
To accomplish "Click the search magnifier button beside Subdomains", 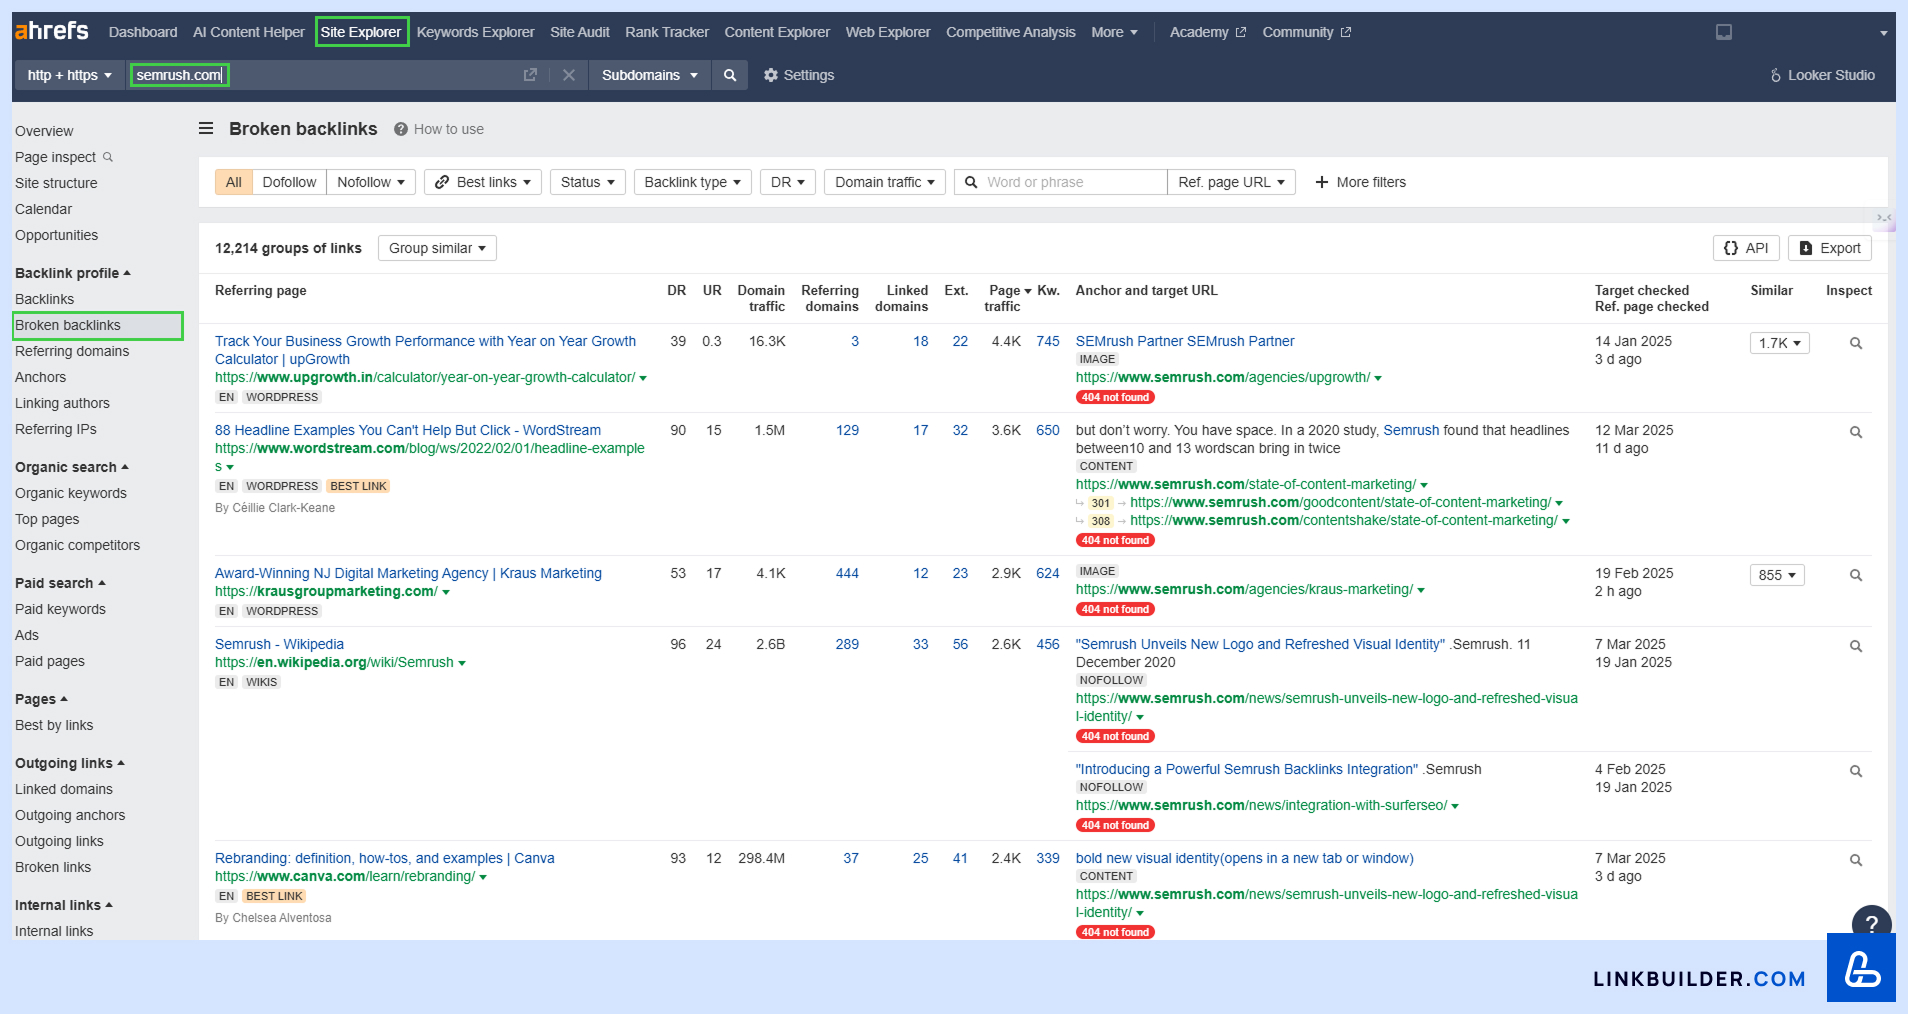I will point(730,75).
